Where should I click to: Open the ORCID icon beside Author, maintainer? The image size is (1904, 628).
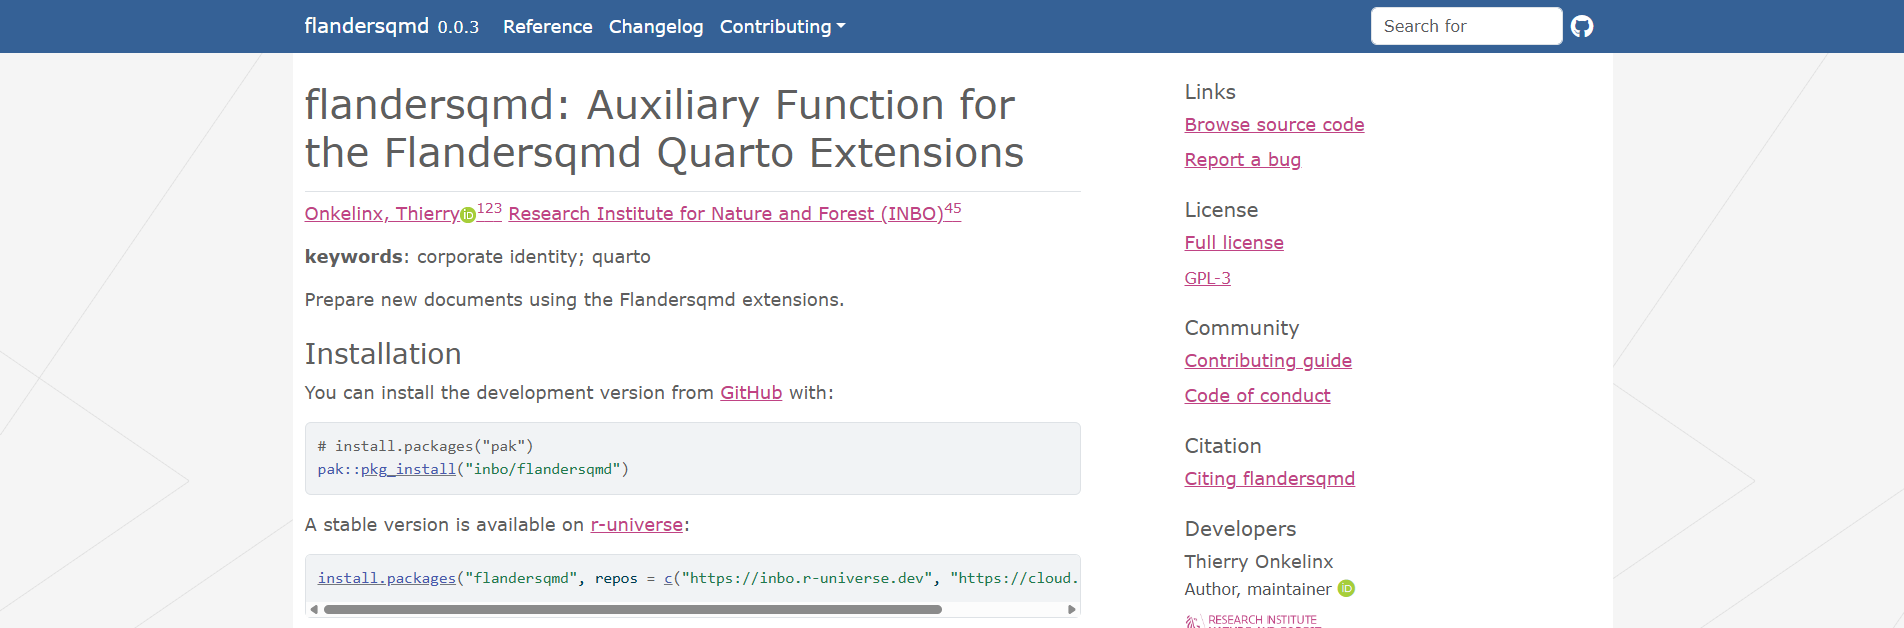coord(1346,589)
